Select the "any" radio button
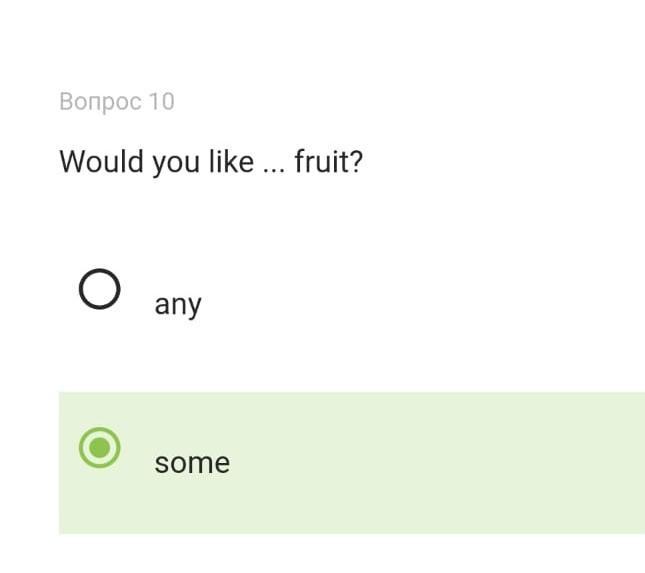Screen dimensions: 645x573 pos(99,289)
